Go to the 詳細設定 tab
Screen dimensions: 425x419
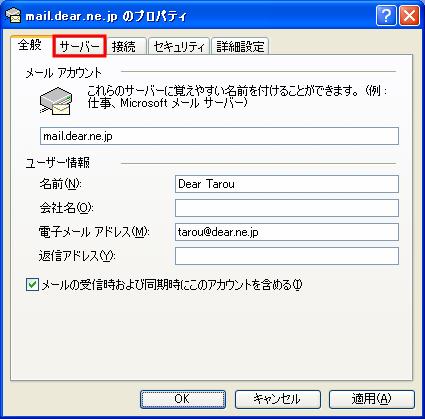[x=240, y=46]
